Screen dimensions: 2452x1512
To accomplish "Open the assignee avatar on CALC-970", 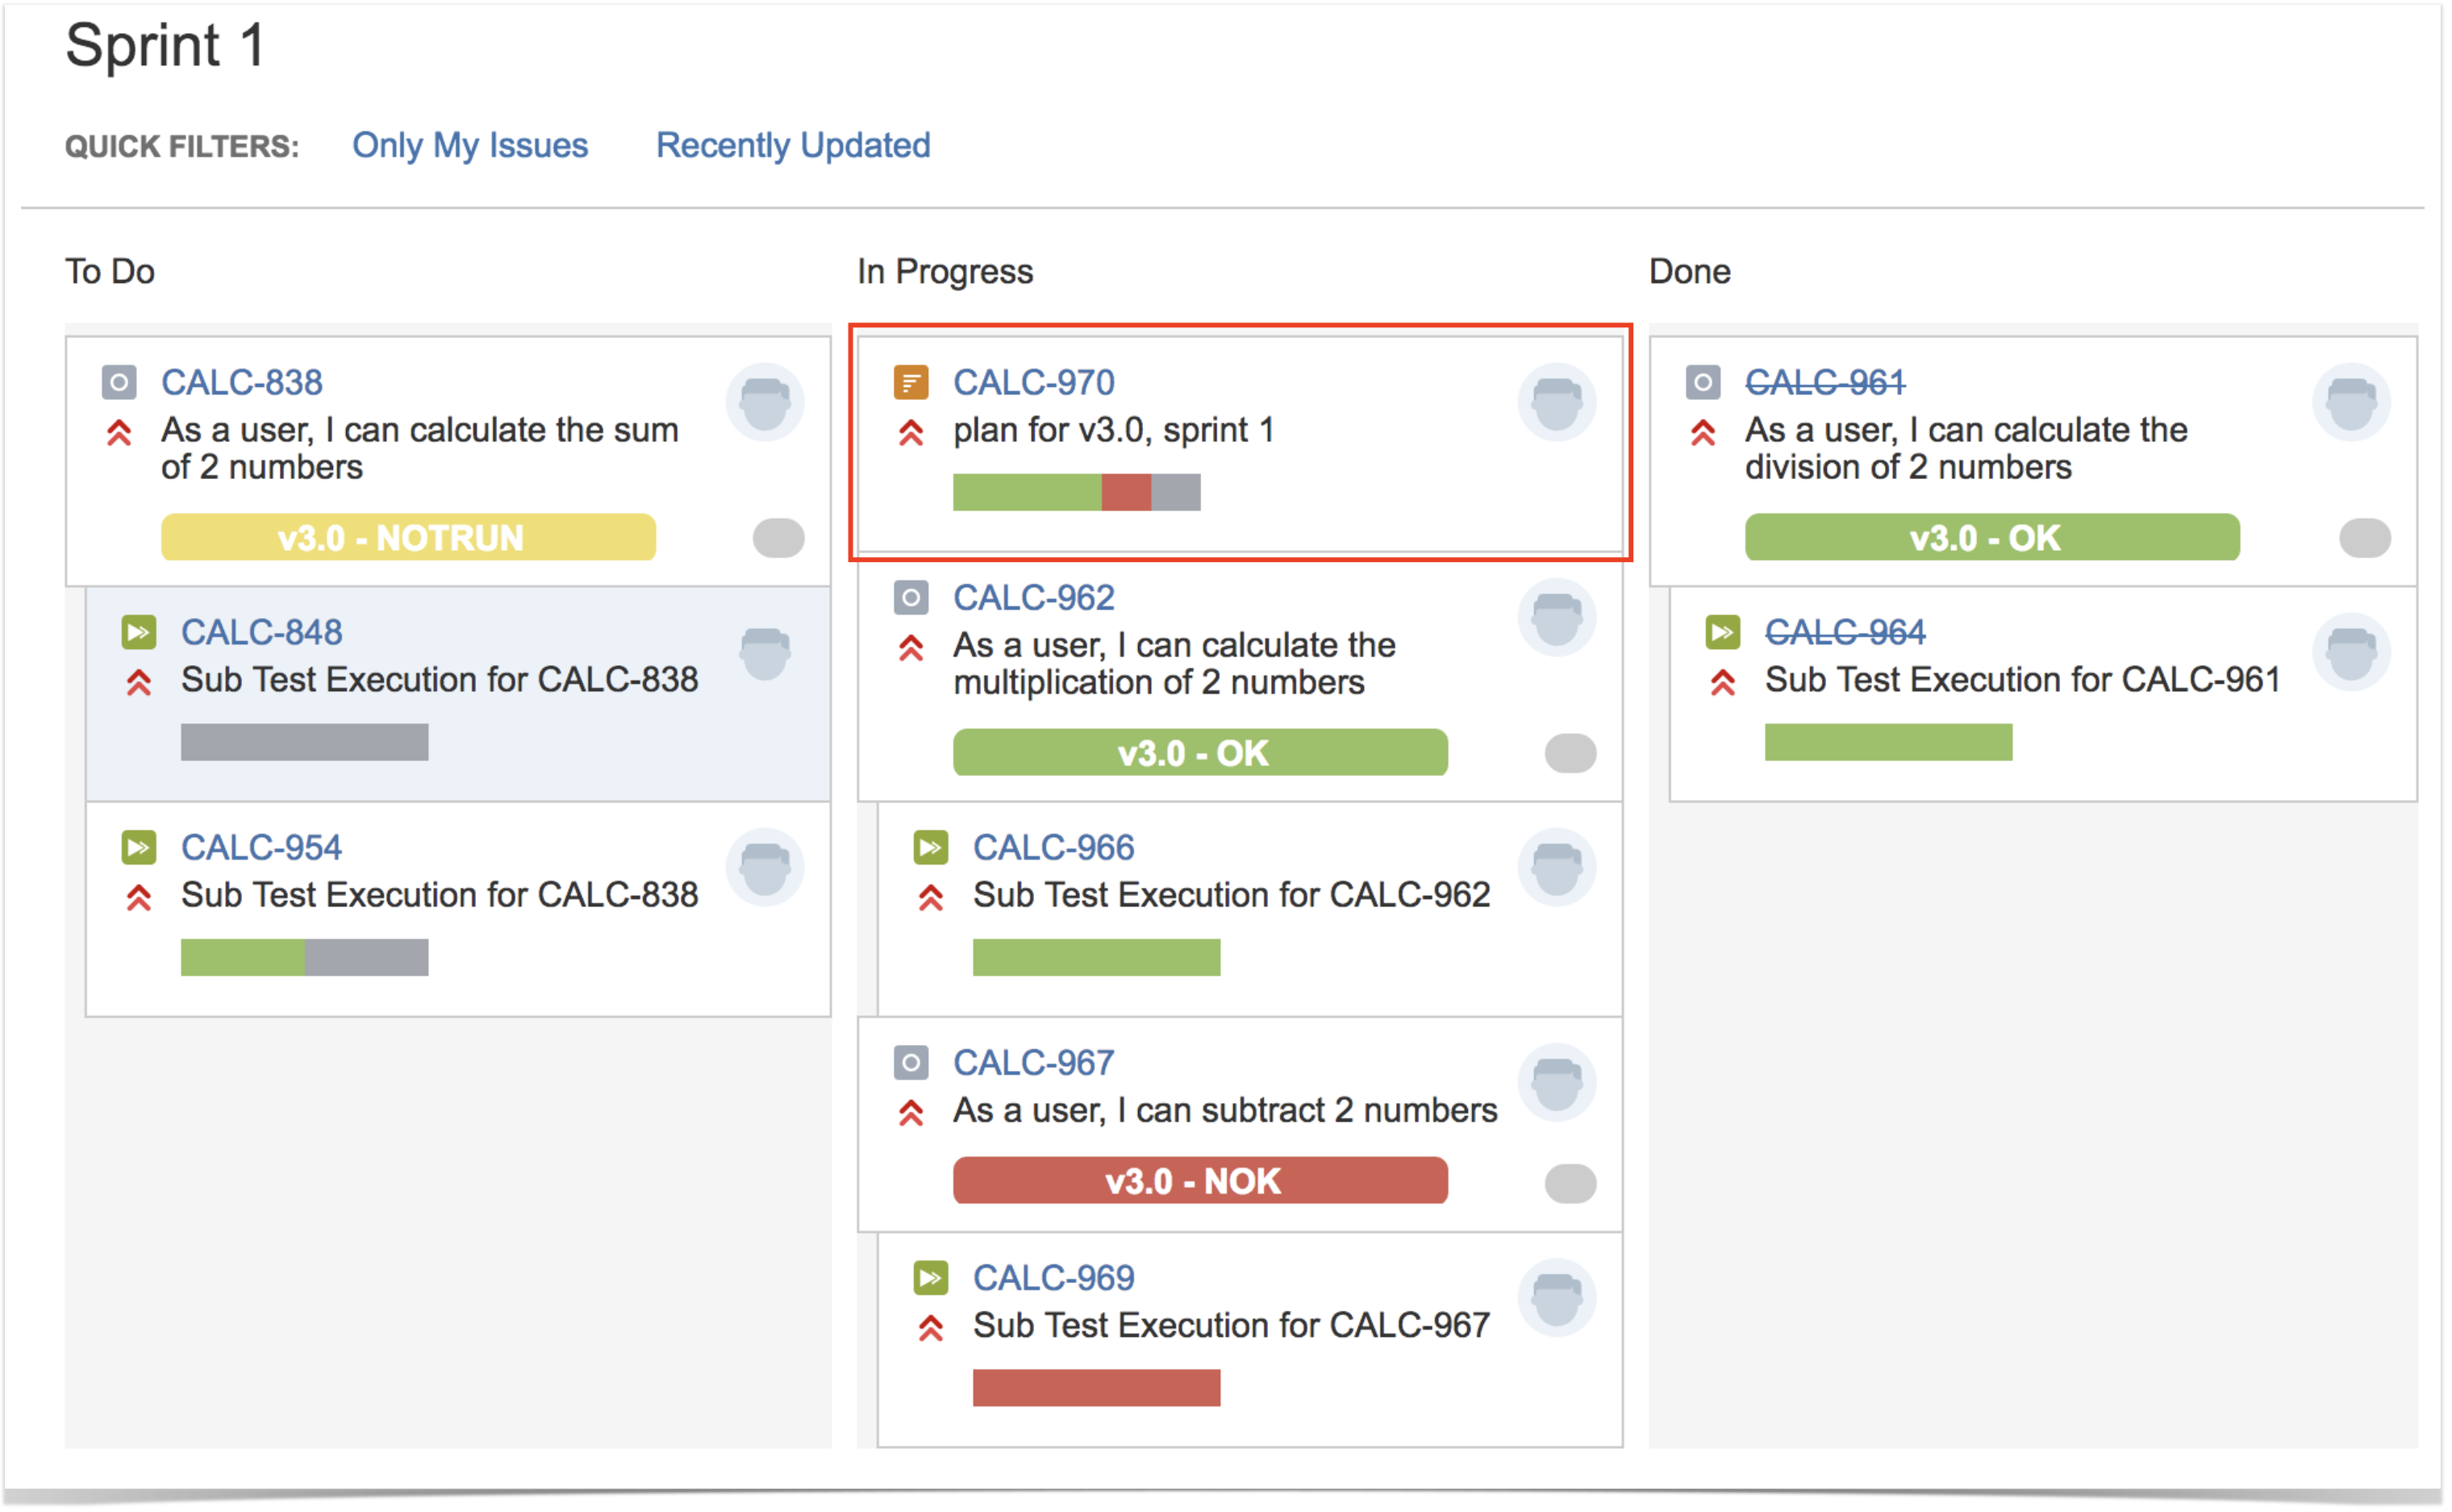I will pyautogui.click(x=1557, y=402).
